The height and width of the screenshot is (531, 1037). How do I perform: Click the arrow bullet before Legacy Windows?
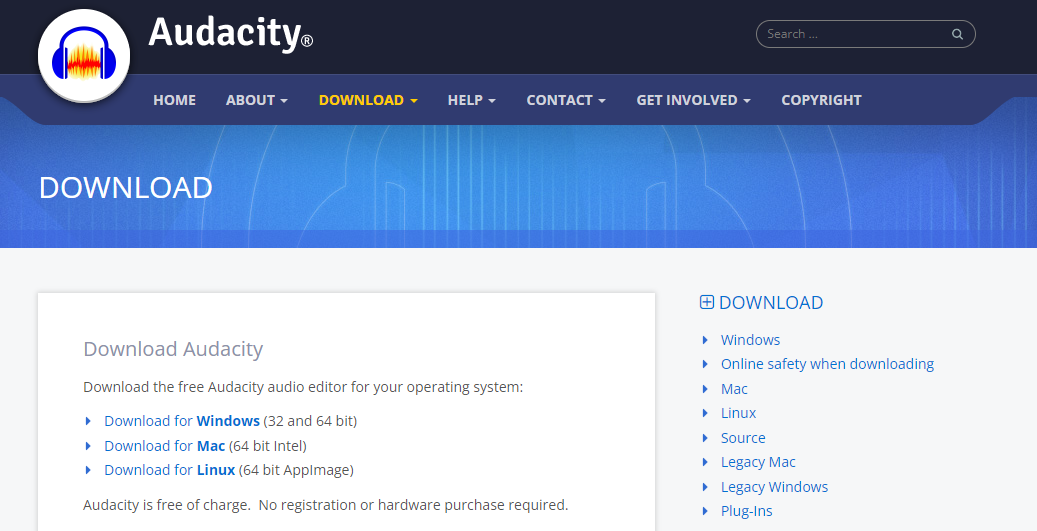705,487
